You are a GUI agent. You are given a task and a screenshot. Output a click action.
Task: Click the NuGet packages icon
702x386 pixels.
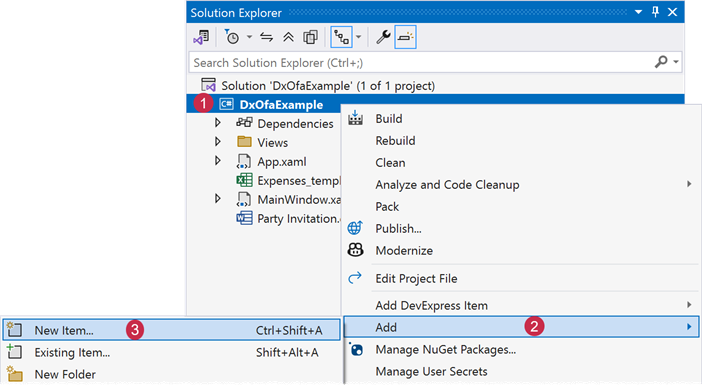(x=356, y=349)
